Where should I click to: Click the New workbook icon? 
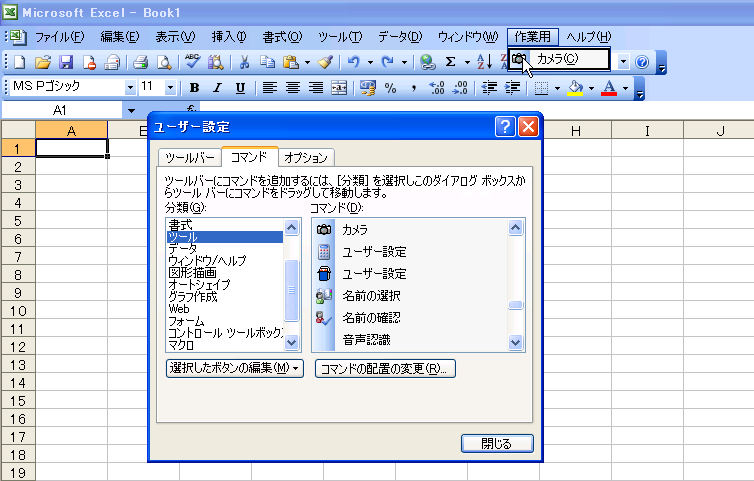pyautogui.click(x=20, y=62)
